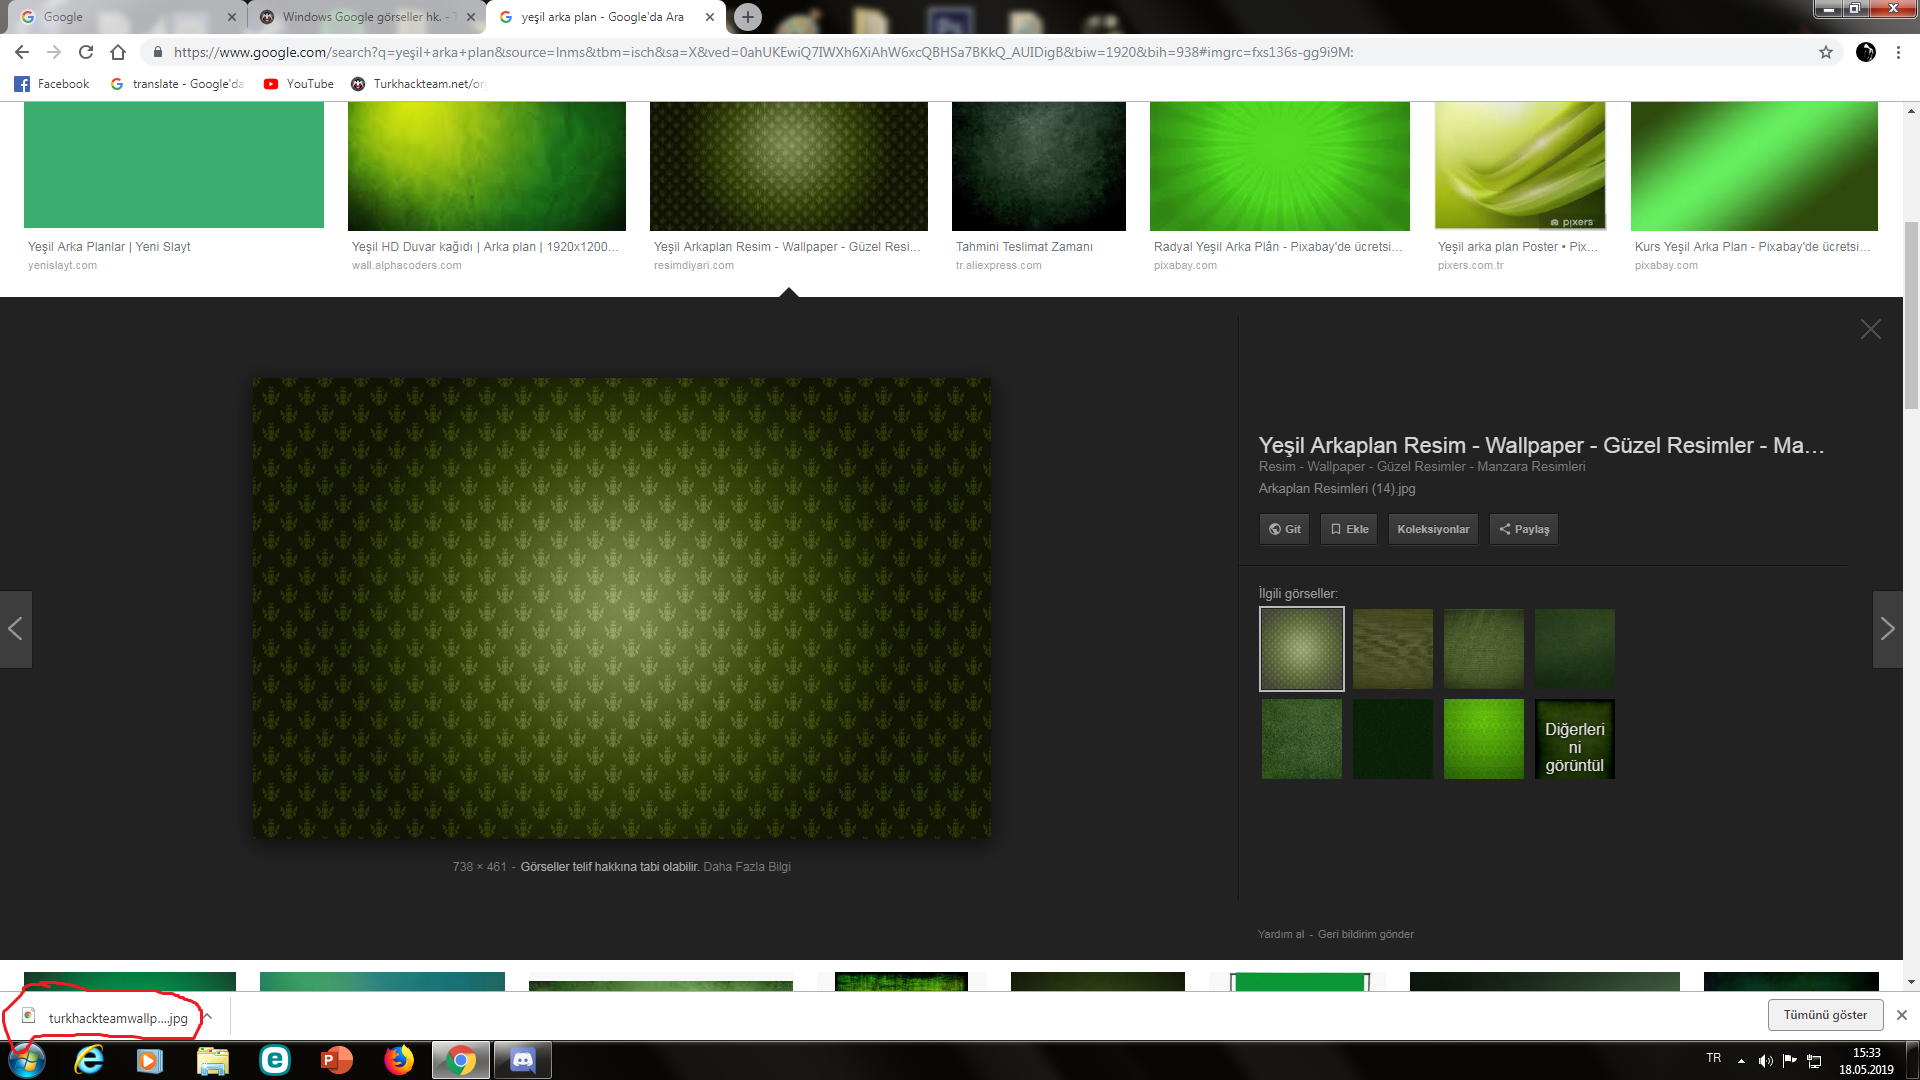
Task: Click the browser forward arrow
Action: point(54,52)
